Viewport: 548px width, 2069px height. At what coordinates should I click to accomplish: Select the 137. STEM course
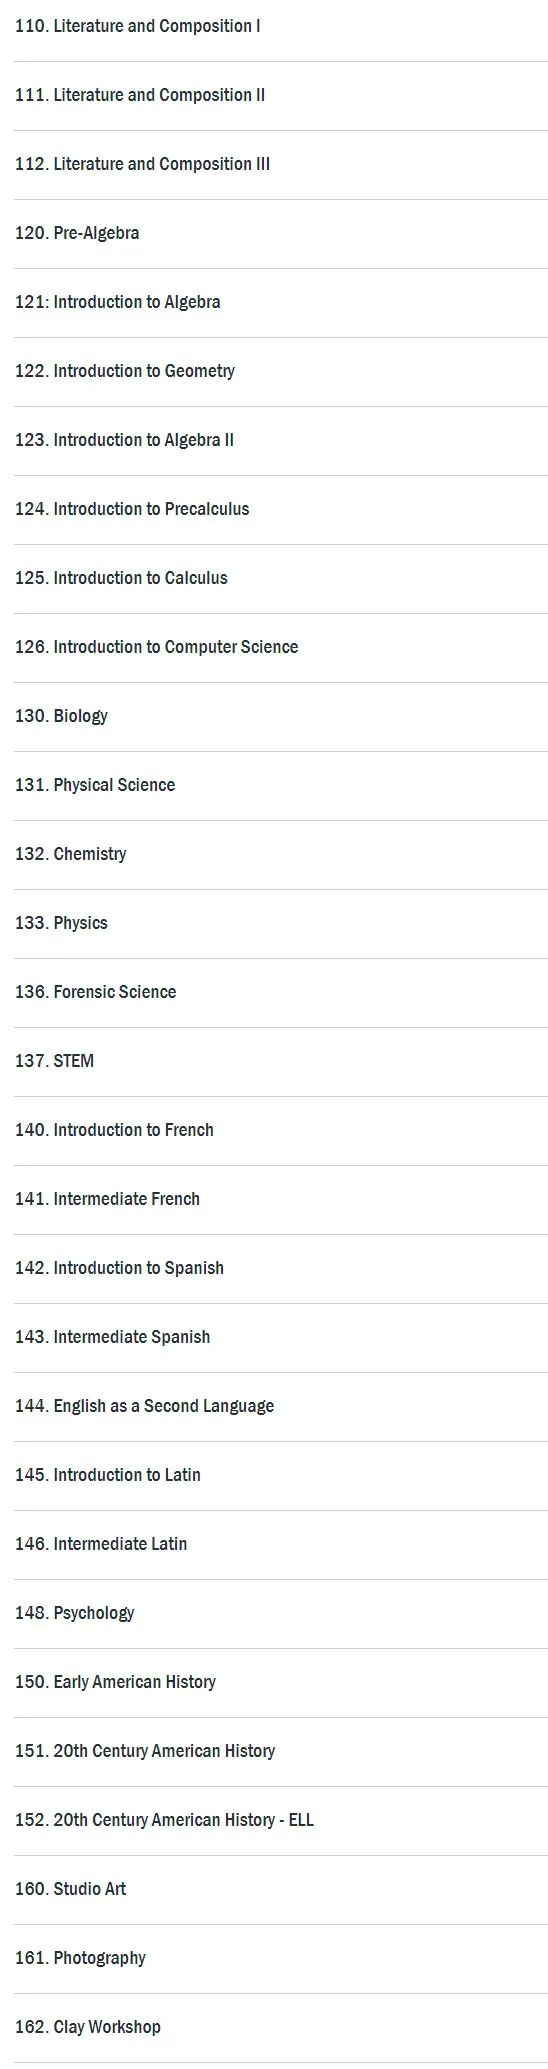point(55,1061)
